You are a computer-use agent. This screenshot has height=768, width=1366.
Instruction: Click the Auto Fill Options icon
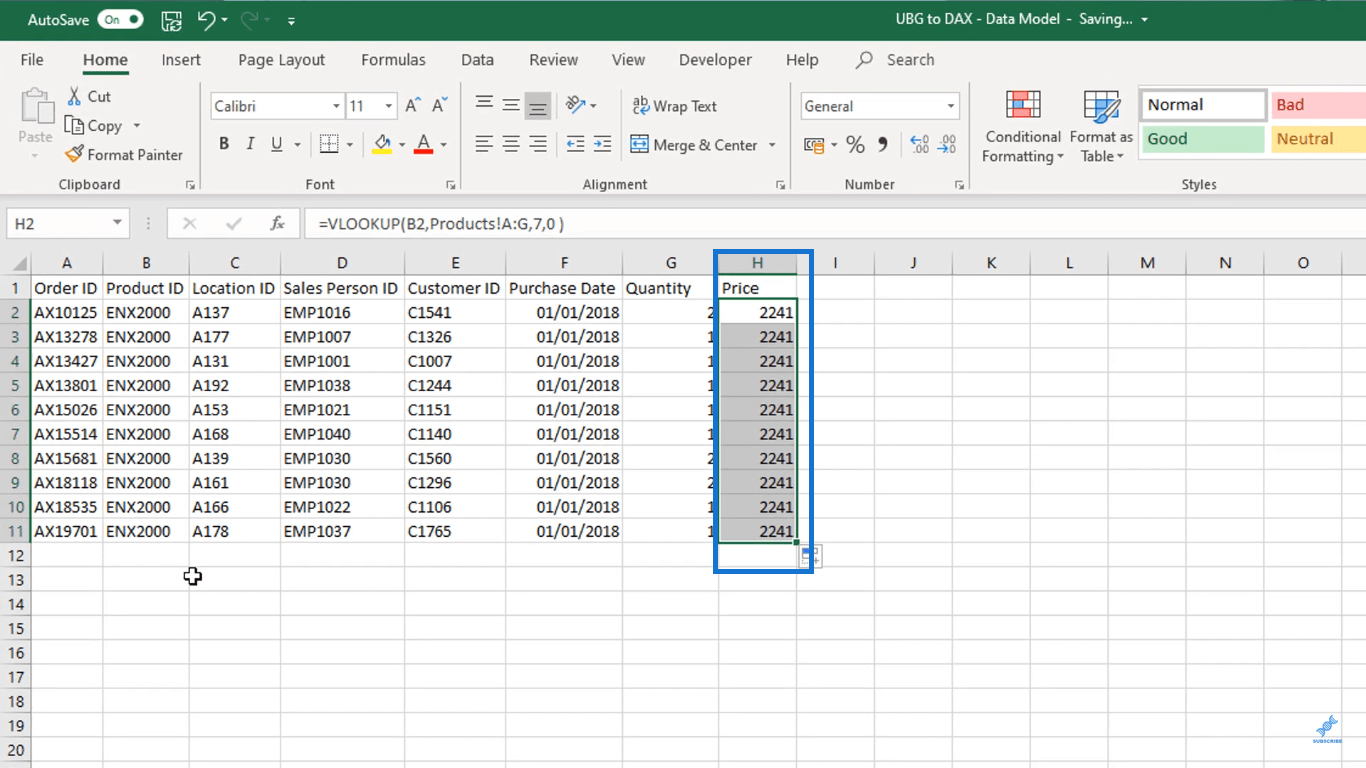(x=810, y=556)
